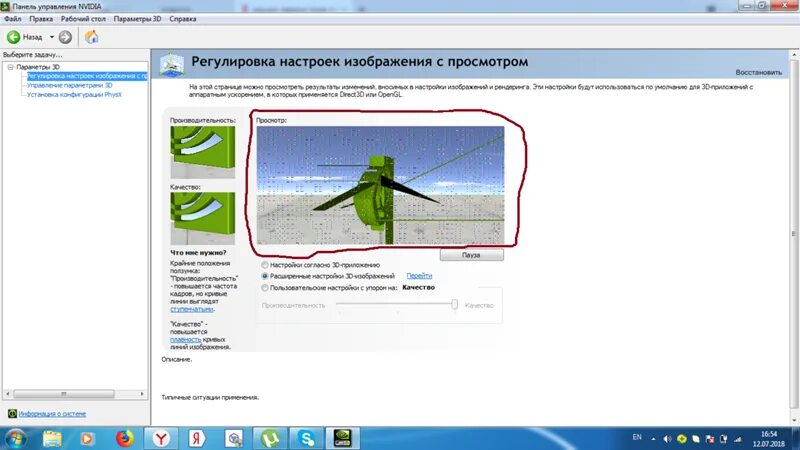
Task: Open Windows Explorer from the taskbar
Action: click(x=52, y=438)
